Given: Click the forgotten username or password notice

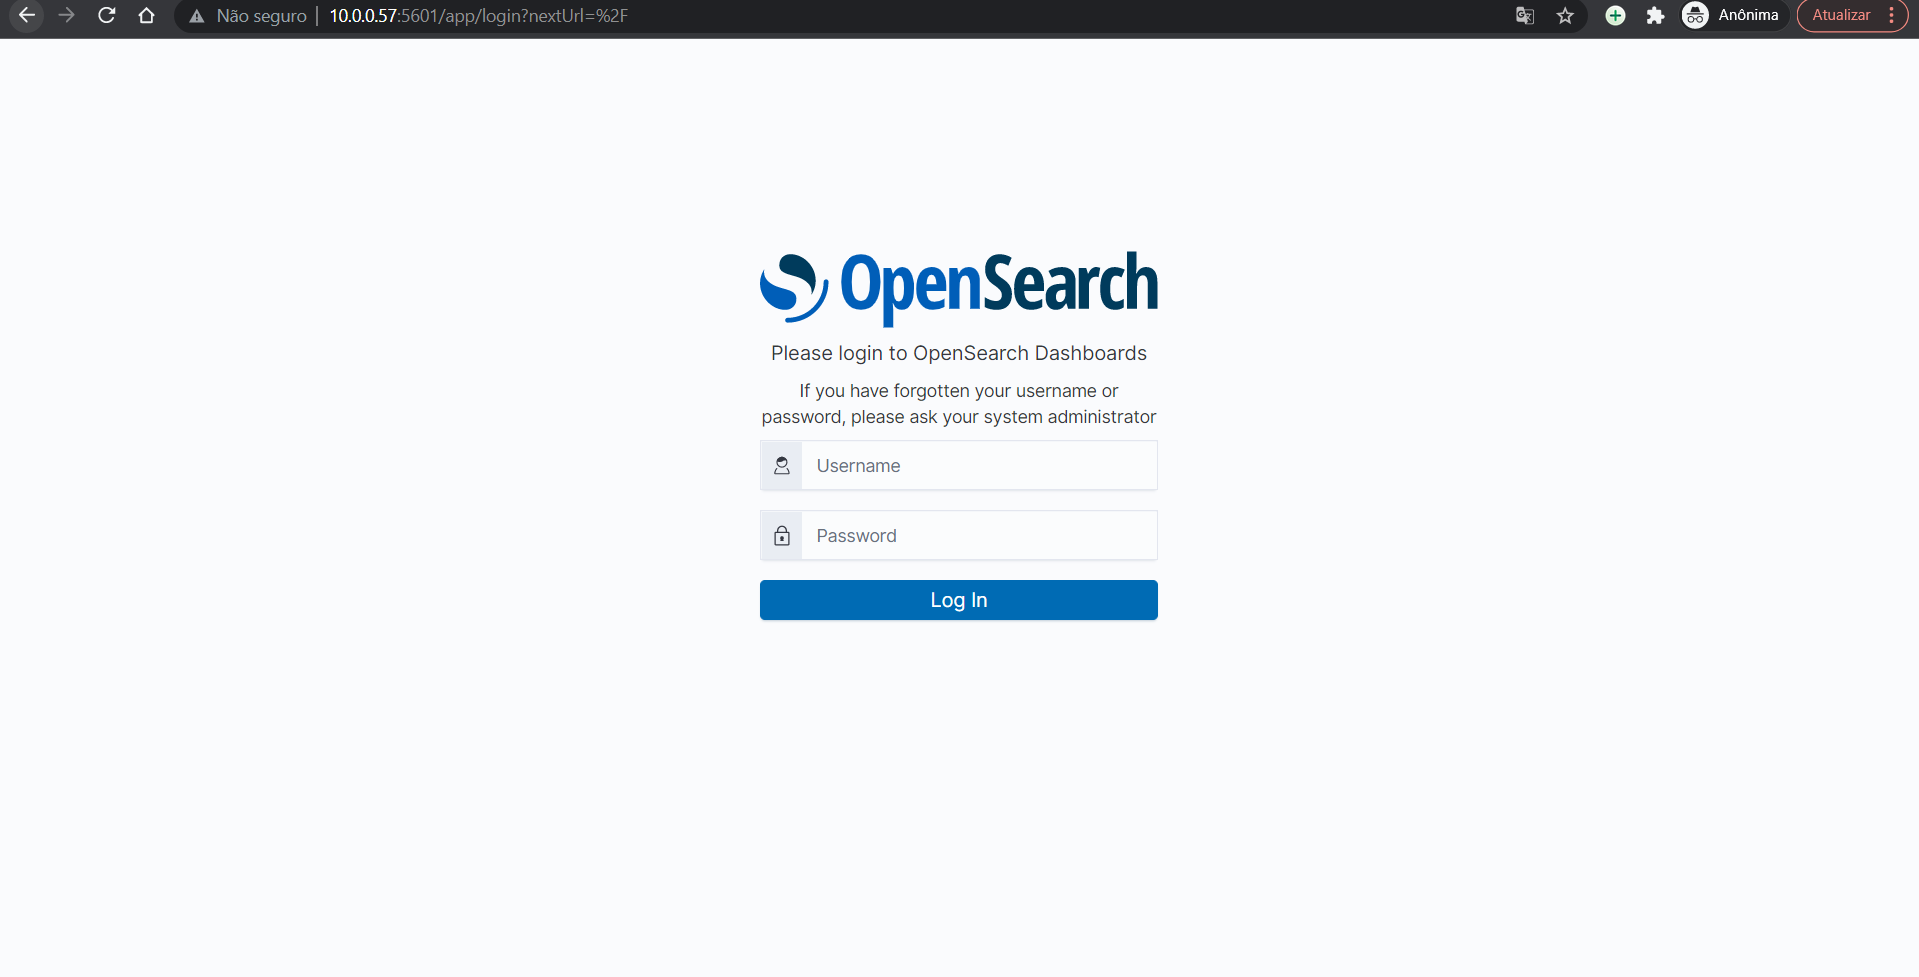Looking at the screenshot, I should [x=959, y=404].
